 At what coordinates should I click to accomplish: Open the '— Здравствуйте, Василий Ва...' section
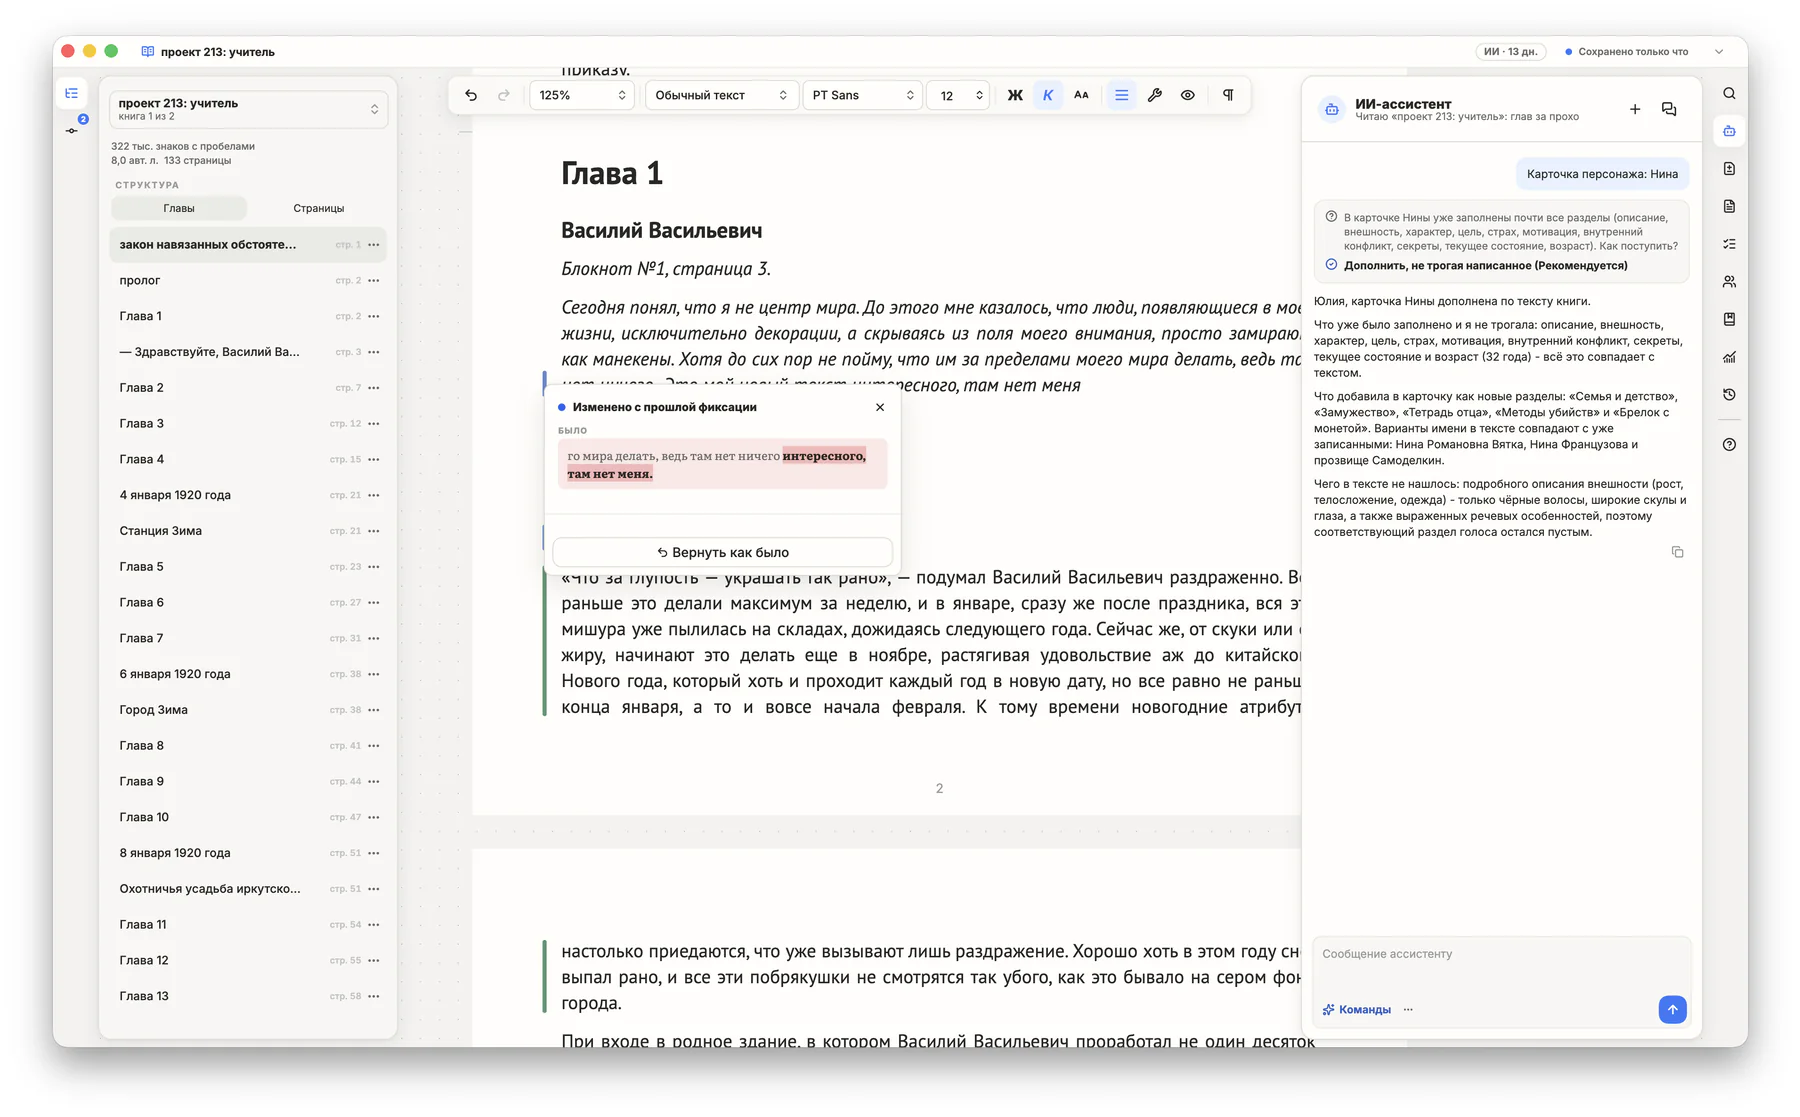(248, 352)
